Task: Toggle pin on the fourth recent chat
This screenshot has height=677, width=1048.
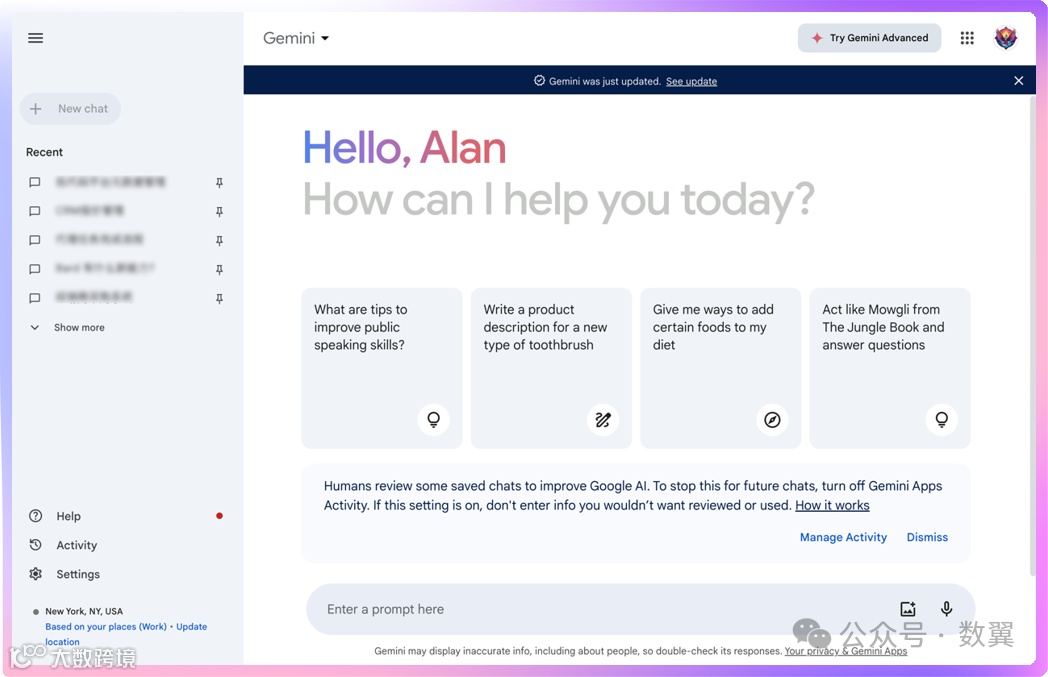Action: point(219,269)
